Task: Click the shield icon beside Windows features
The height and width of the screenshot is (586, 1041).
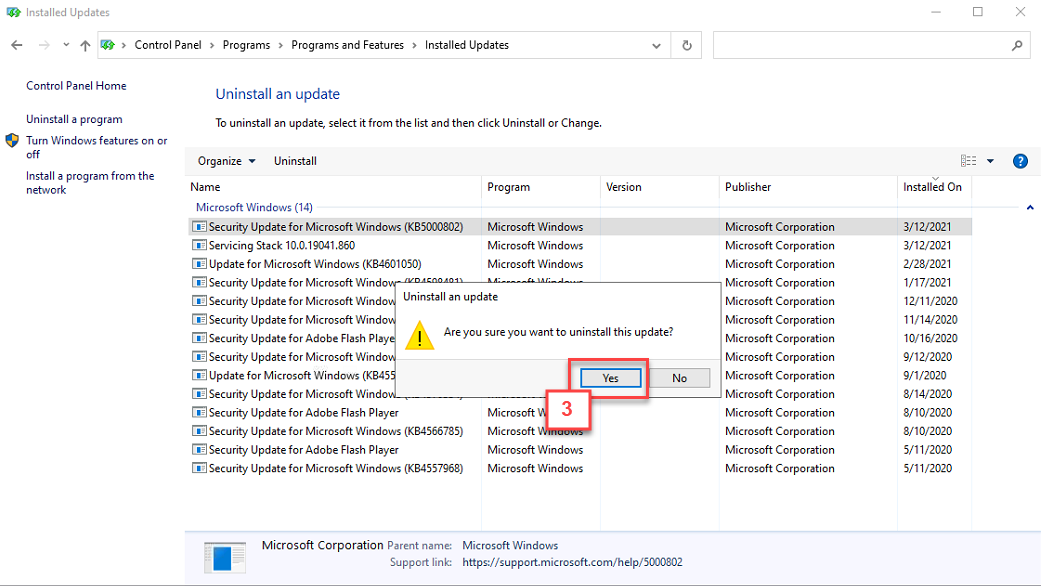Action: coord(12,140)
